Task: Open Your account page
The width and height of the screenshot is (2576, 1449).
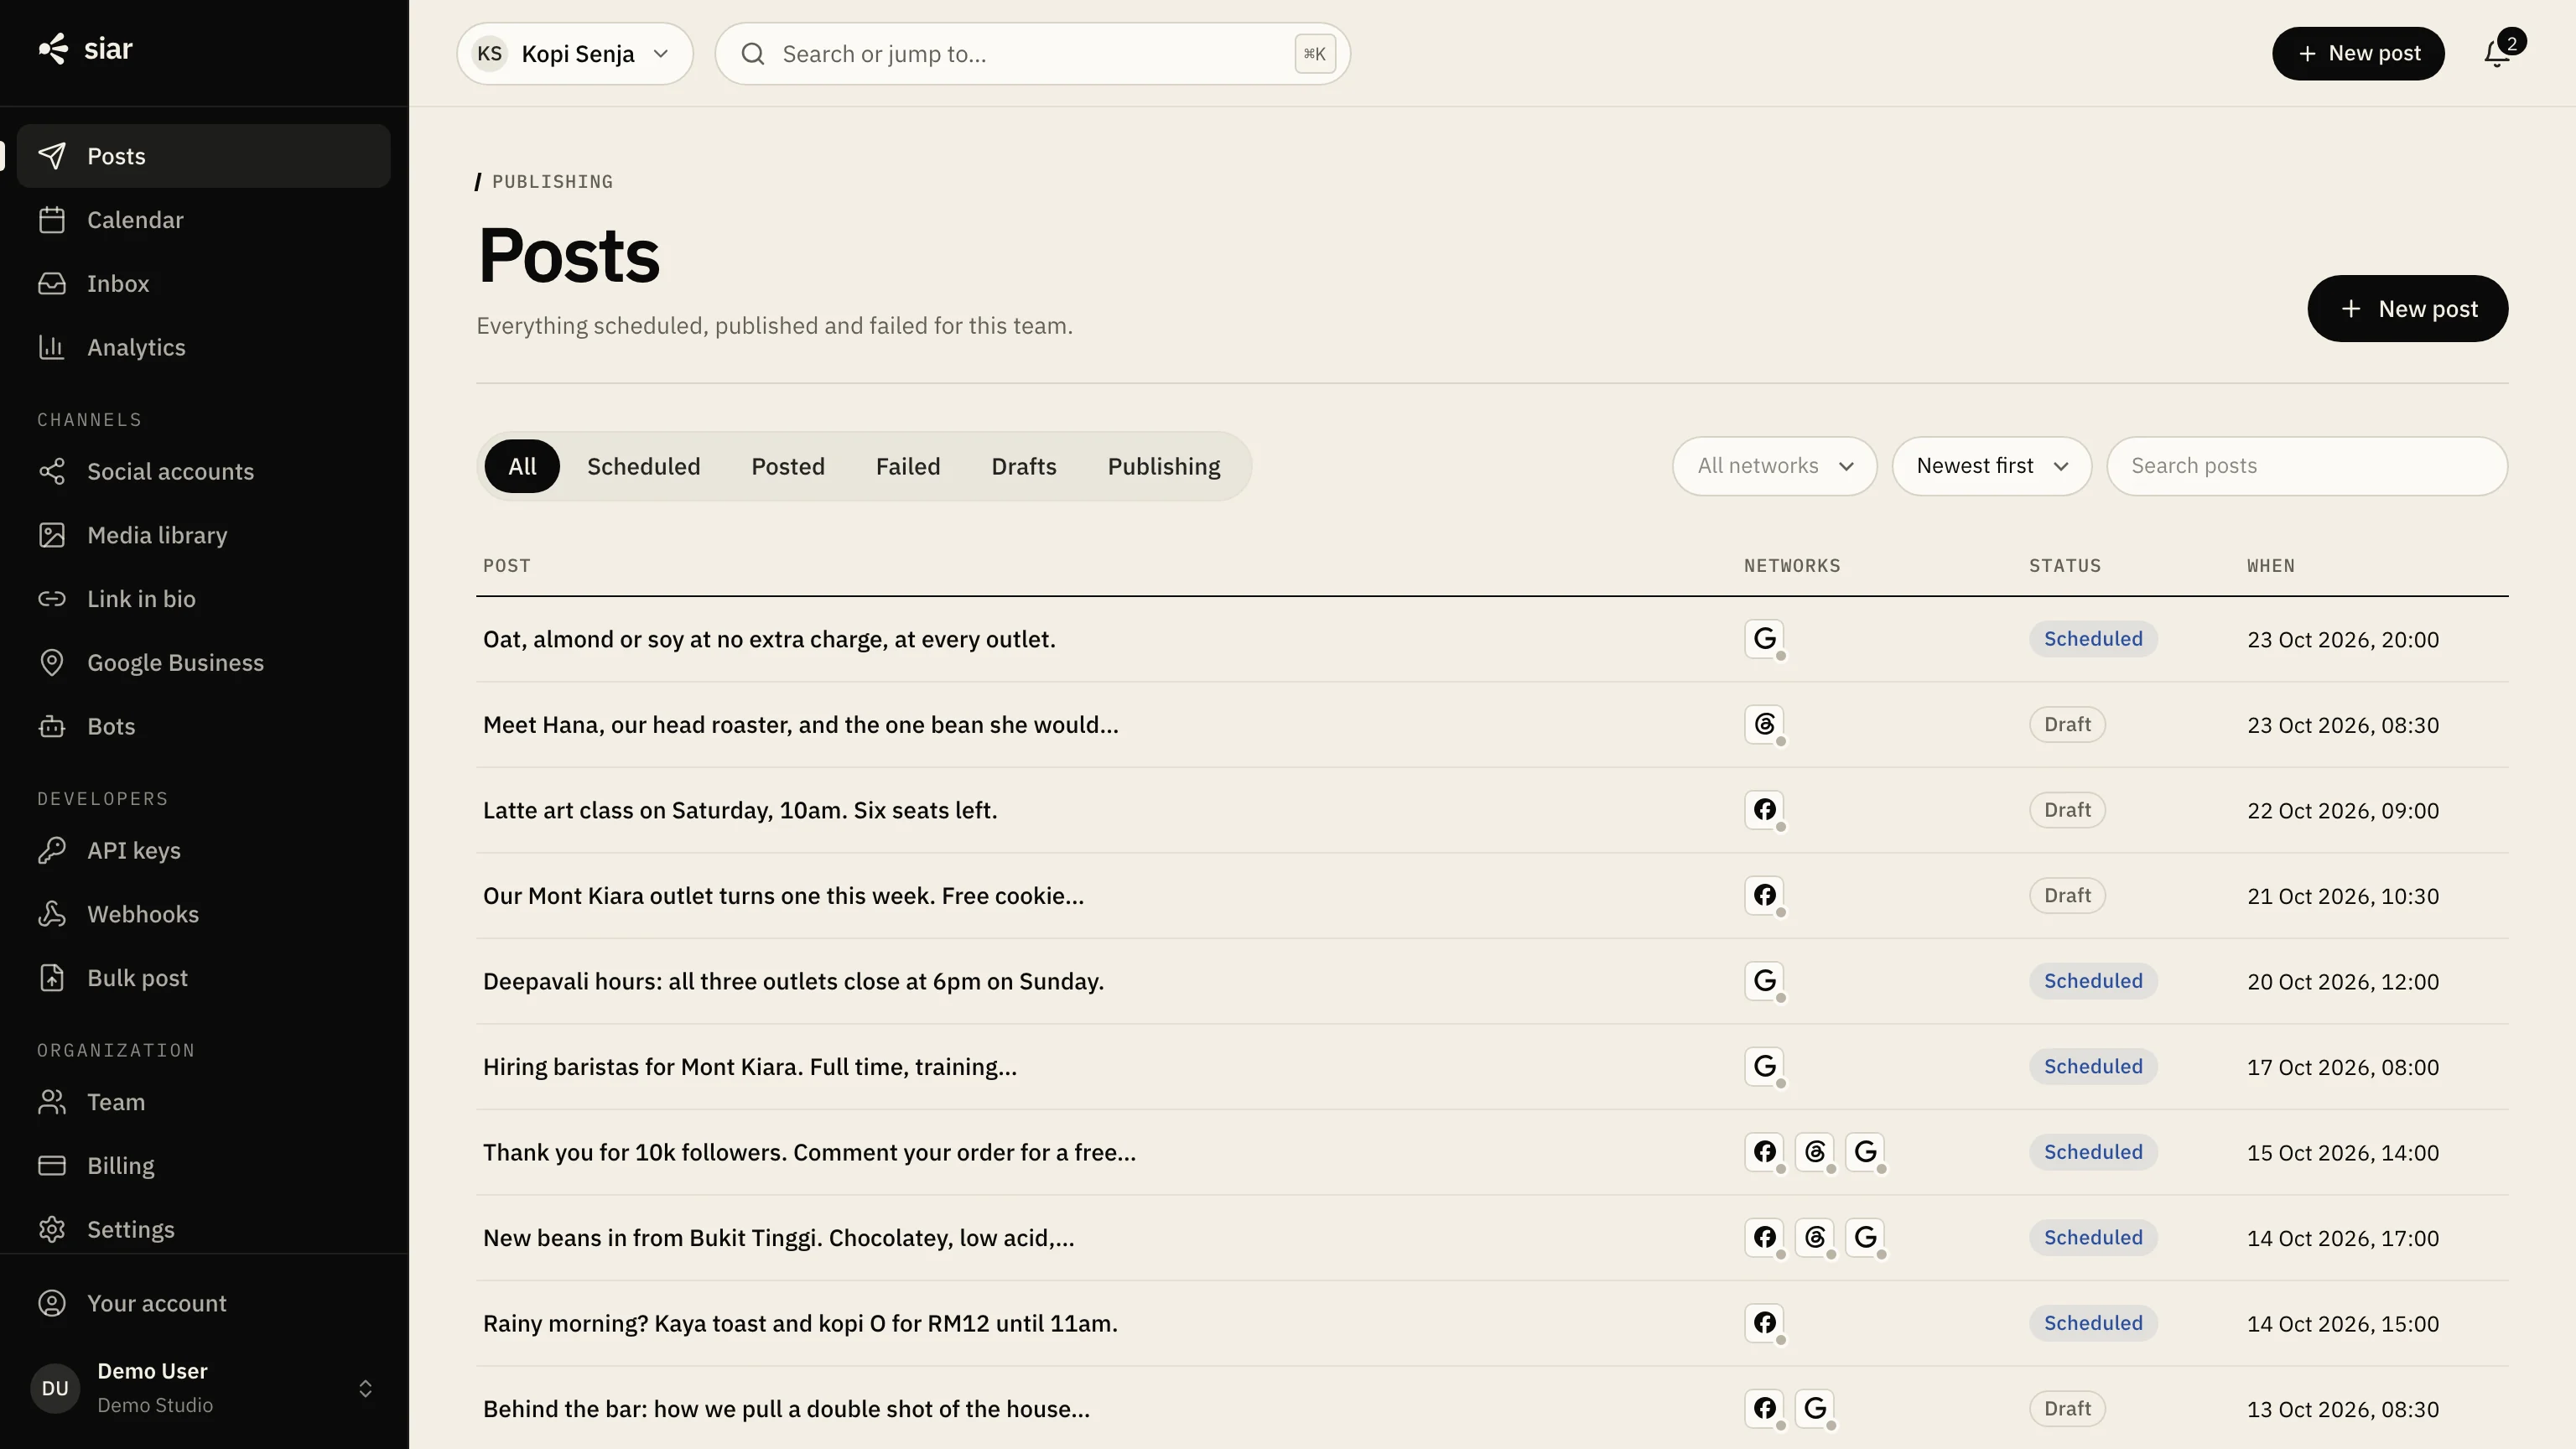Action: (203, 1303)
